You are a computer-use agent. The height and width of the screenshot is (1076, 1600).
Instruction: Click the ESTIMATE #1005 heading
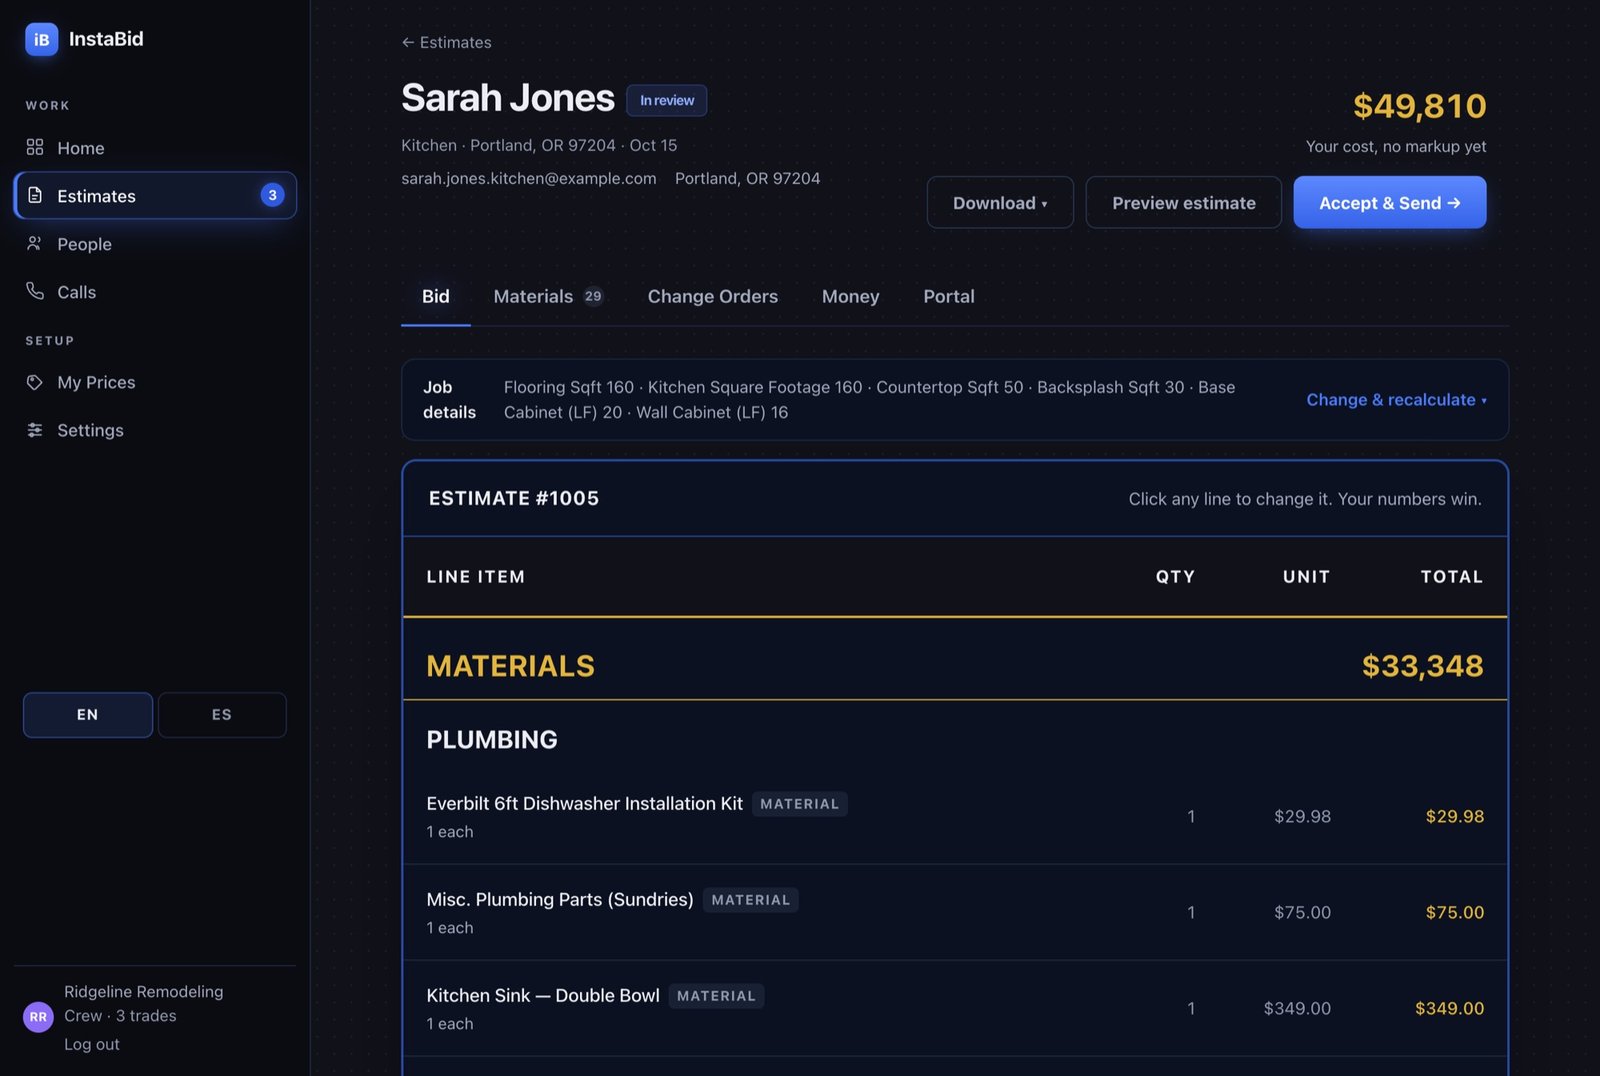pos(514,498)
